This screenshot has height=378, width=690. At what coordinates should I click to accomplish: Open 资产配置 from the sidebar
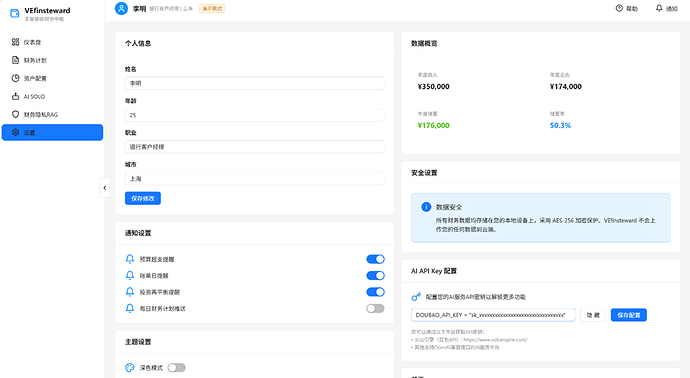point(52,78)
